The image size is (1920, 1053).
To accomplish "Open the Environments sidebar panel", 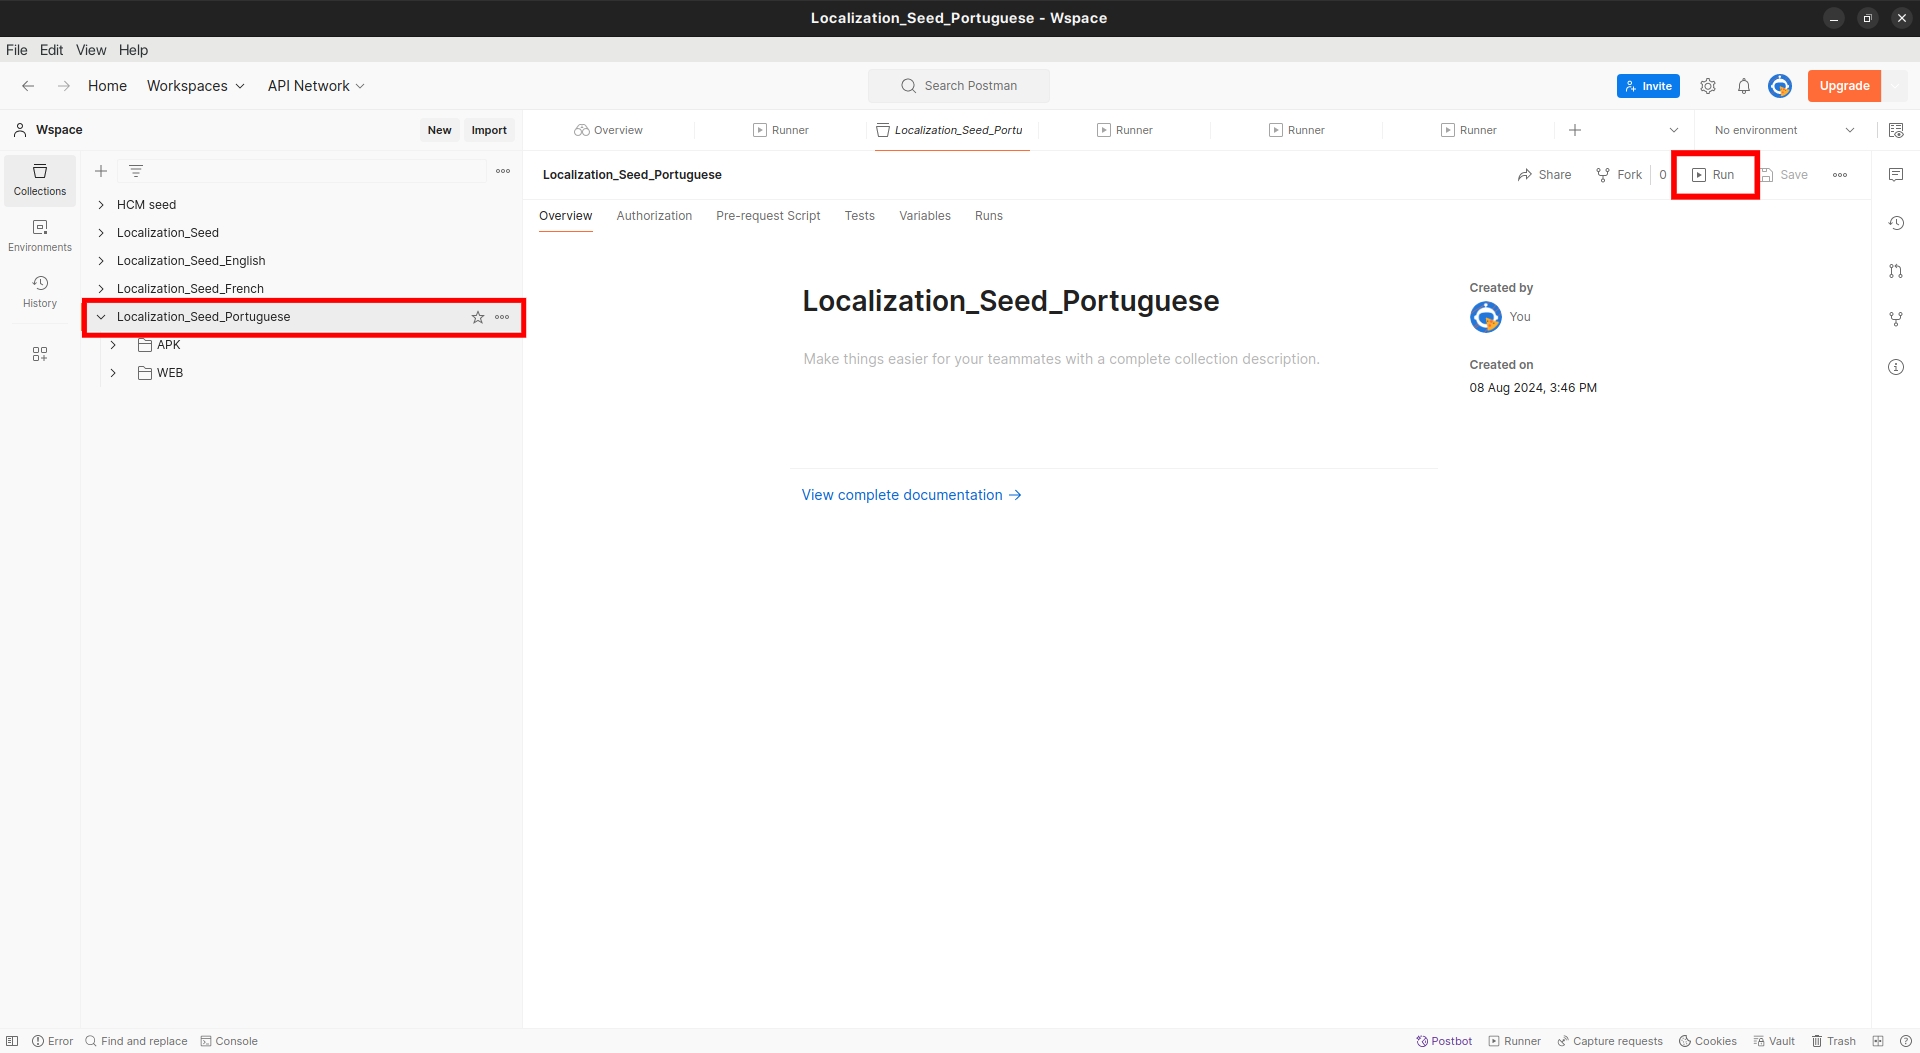I will (x=40, y=235).
